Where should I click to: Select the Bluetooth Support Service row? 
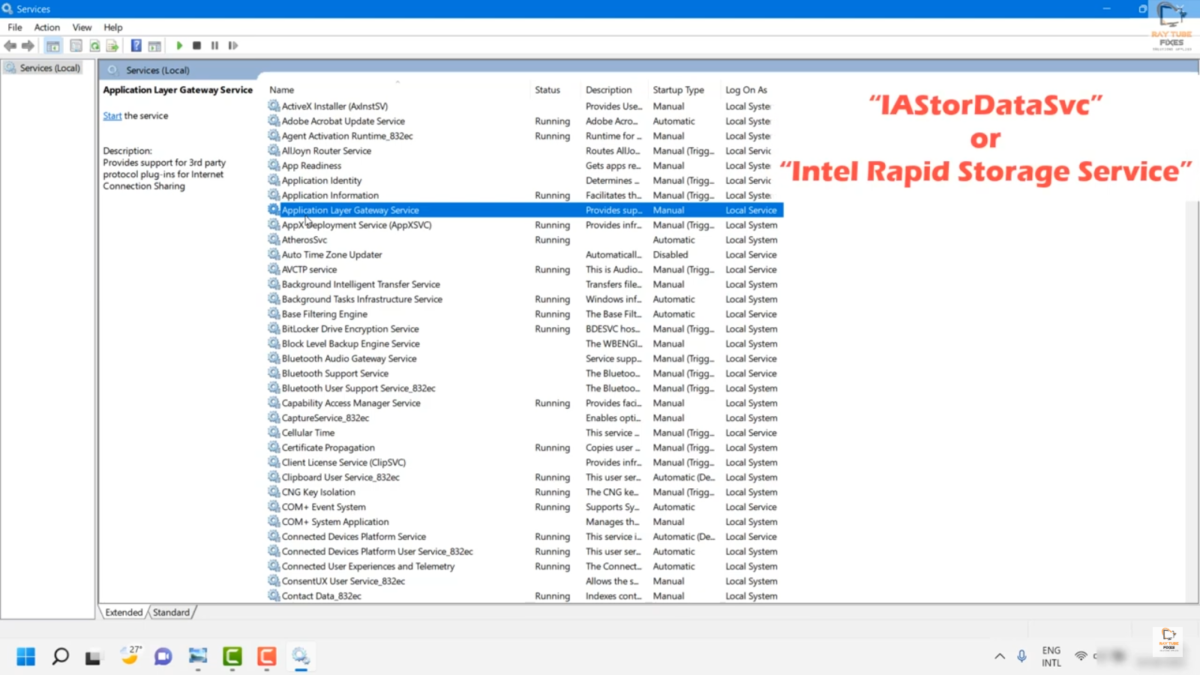click(x=334, y=373)
